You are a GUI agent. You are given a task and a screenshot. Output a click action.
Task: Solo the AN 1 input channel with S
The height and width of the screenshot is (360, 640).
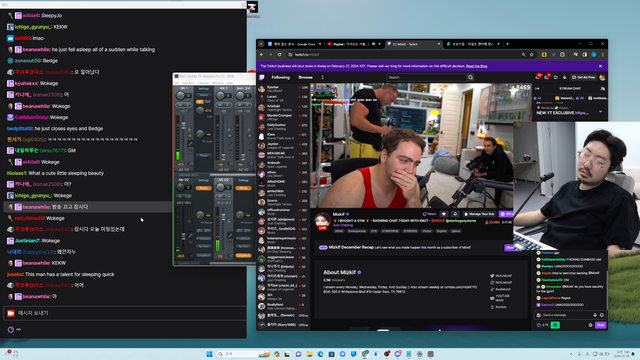[187, 105]
